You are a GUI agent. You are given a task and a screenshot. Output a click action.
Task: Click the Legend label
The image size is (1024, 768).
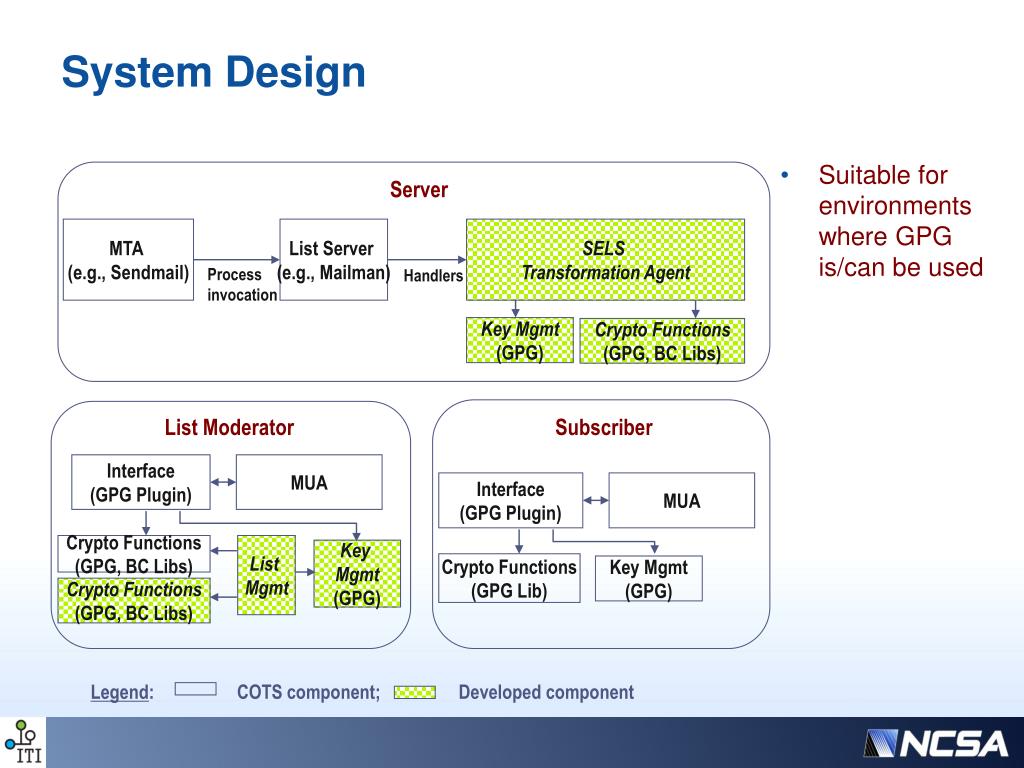pyautogui.click(x=122, y=692)
